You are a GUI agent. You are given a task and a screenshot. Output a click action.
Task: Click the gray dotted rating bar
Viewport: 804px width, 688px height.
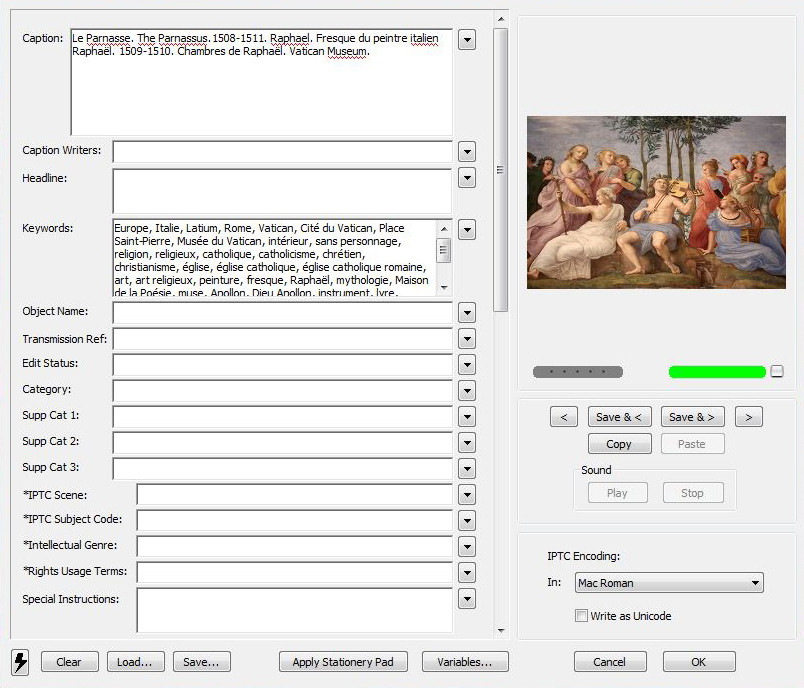(578, 372)
